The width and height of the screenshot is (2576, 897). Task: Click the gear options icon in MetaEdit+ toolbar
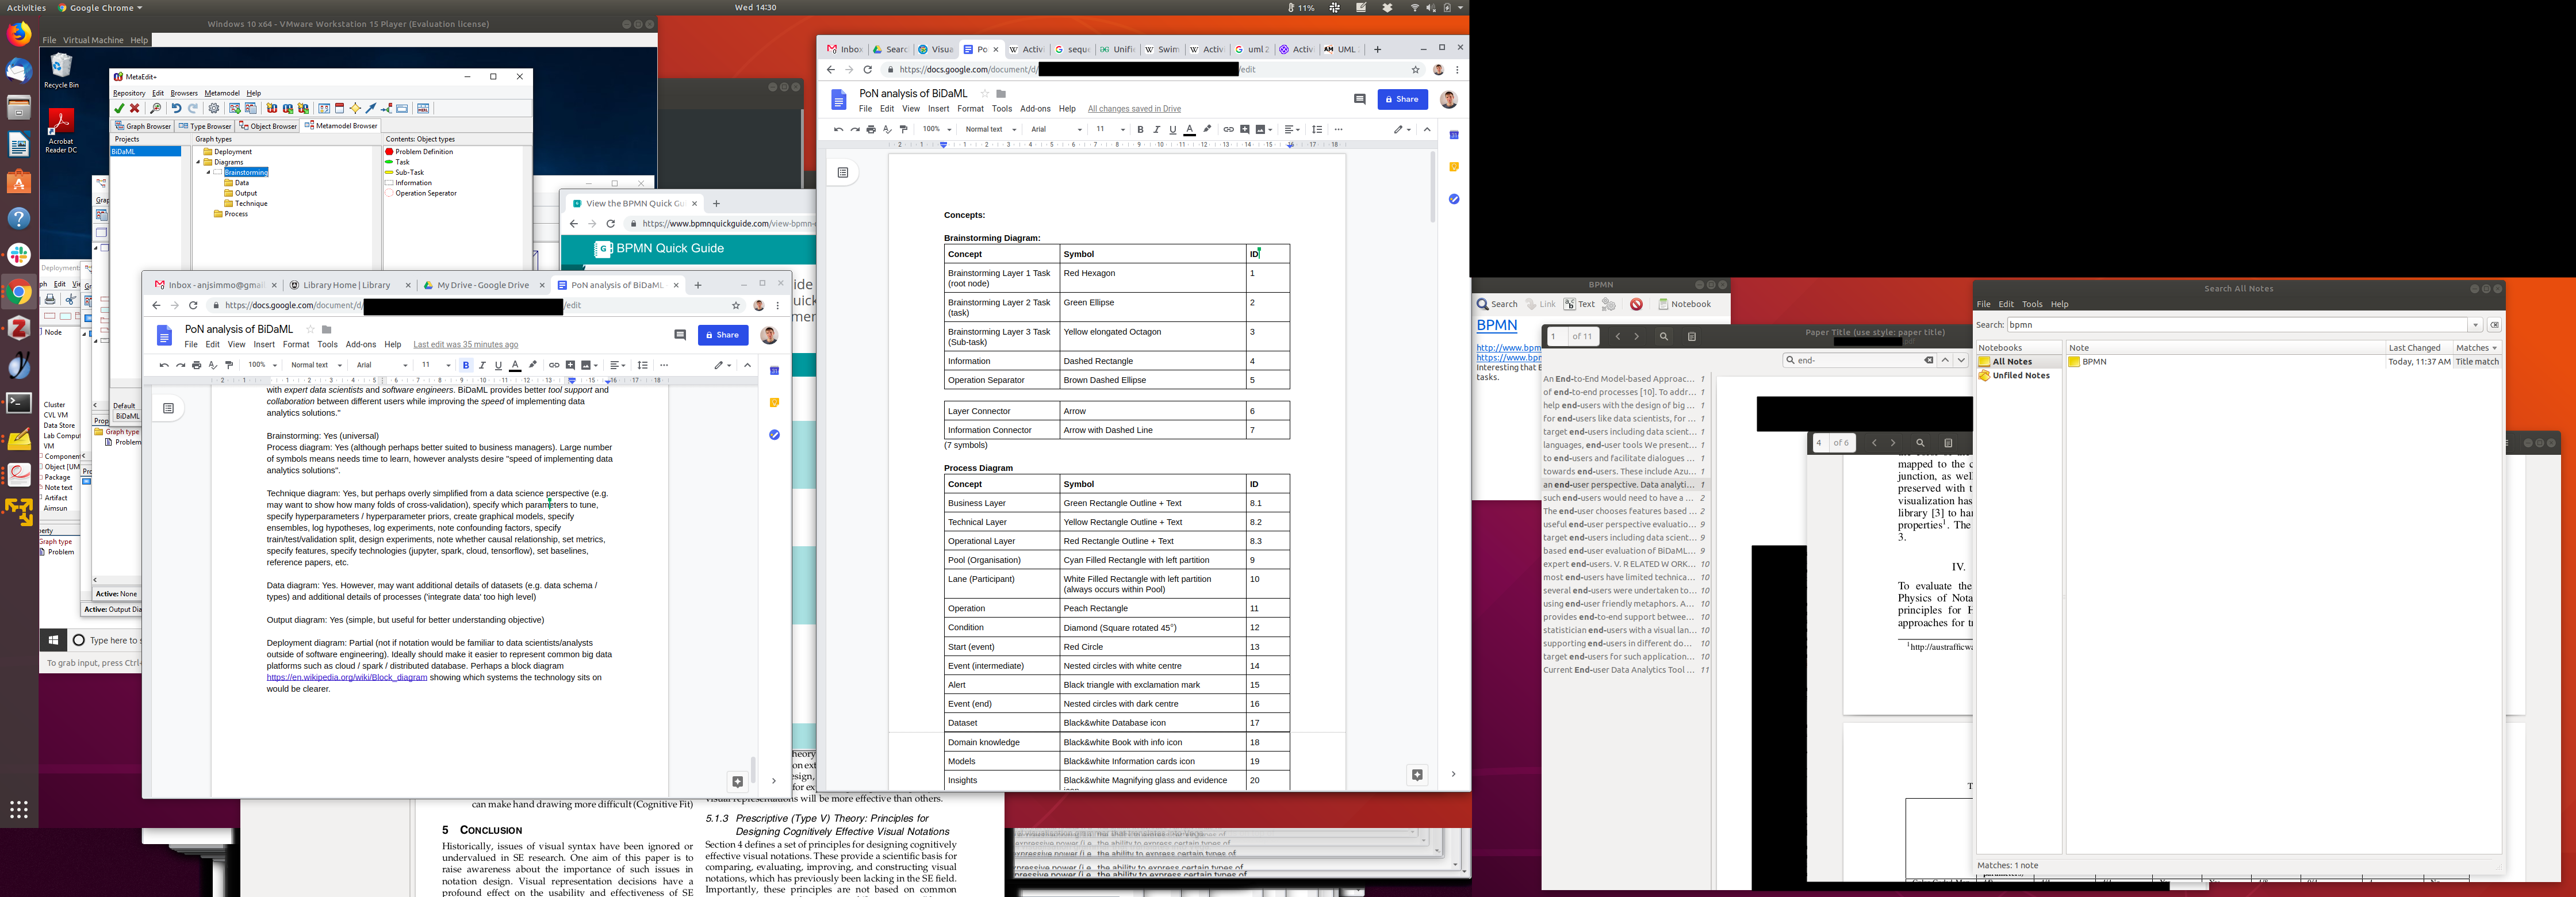pos(213,108)
